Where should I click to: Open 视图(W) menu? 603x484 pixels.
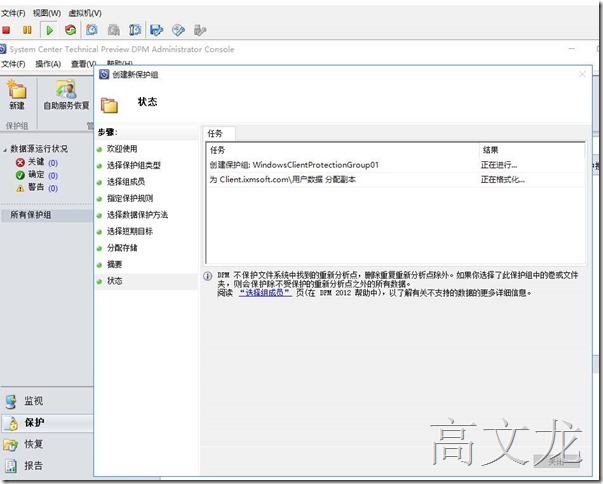(x=47, y=13)
